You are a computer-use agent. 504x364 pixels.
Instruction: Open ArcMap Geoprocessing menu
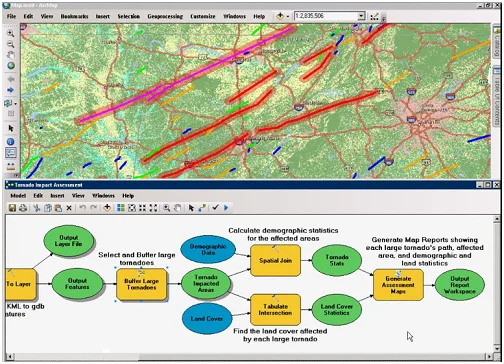[165, 16]
